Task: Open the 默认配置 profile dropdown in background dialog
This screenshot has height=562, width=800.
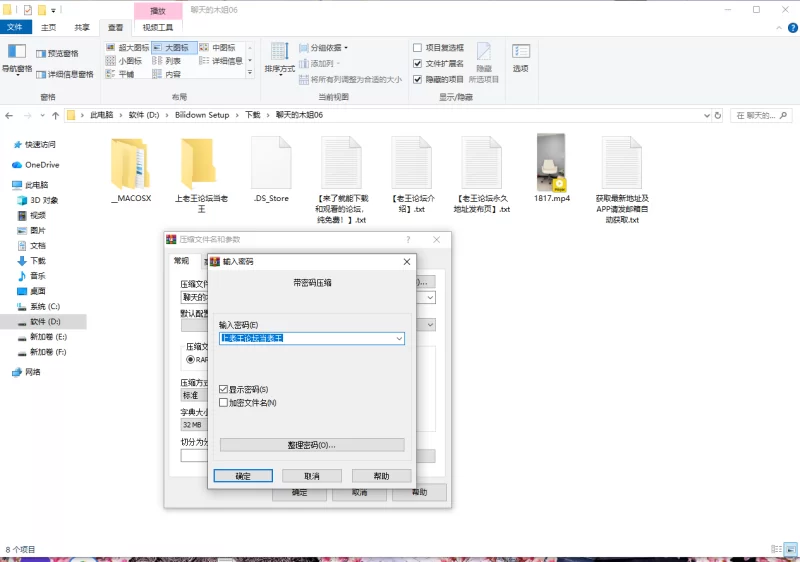Action: (x=430, y=325)
